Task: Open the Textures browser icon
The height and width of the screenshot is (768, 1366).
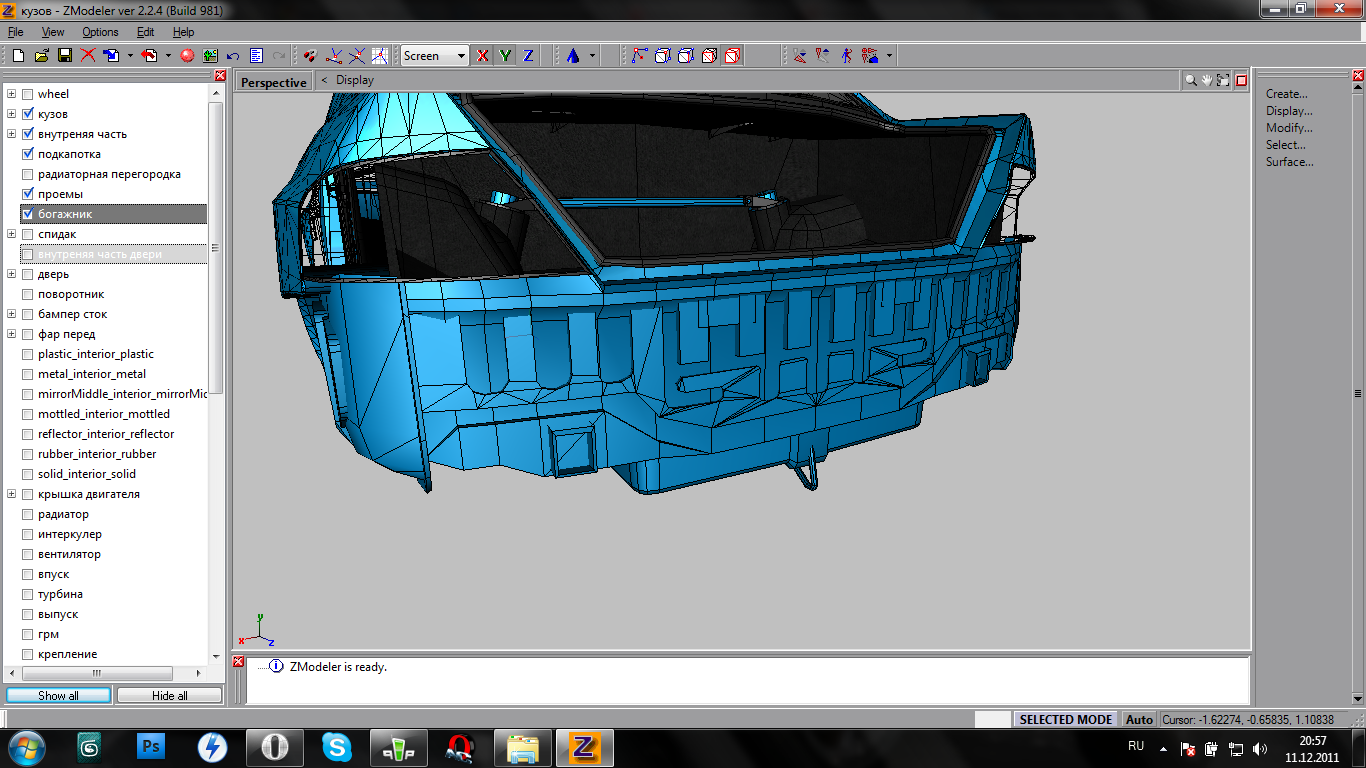Action: coord(210,56)
